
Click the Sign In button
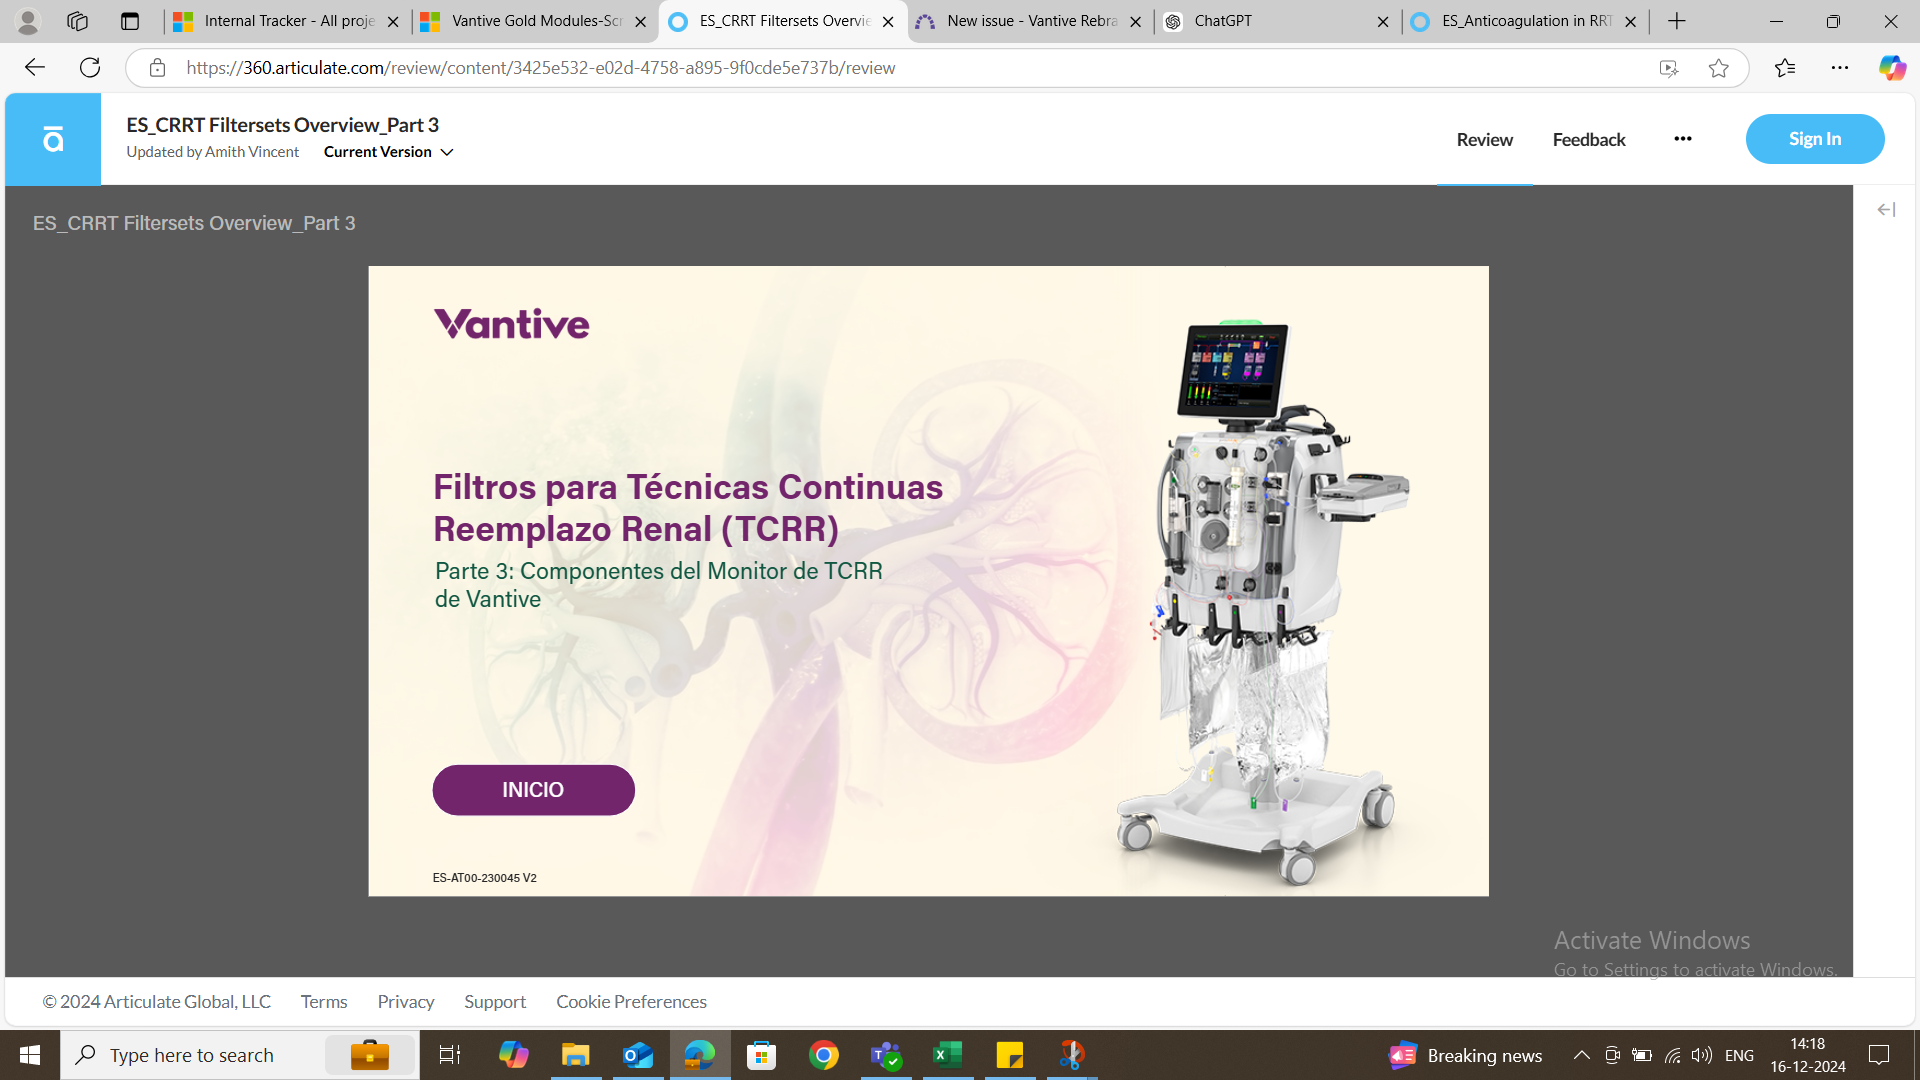(x=1815, y=139)
